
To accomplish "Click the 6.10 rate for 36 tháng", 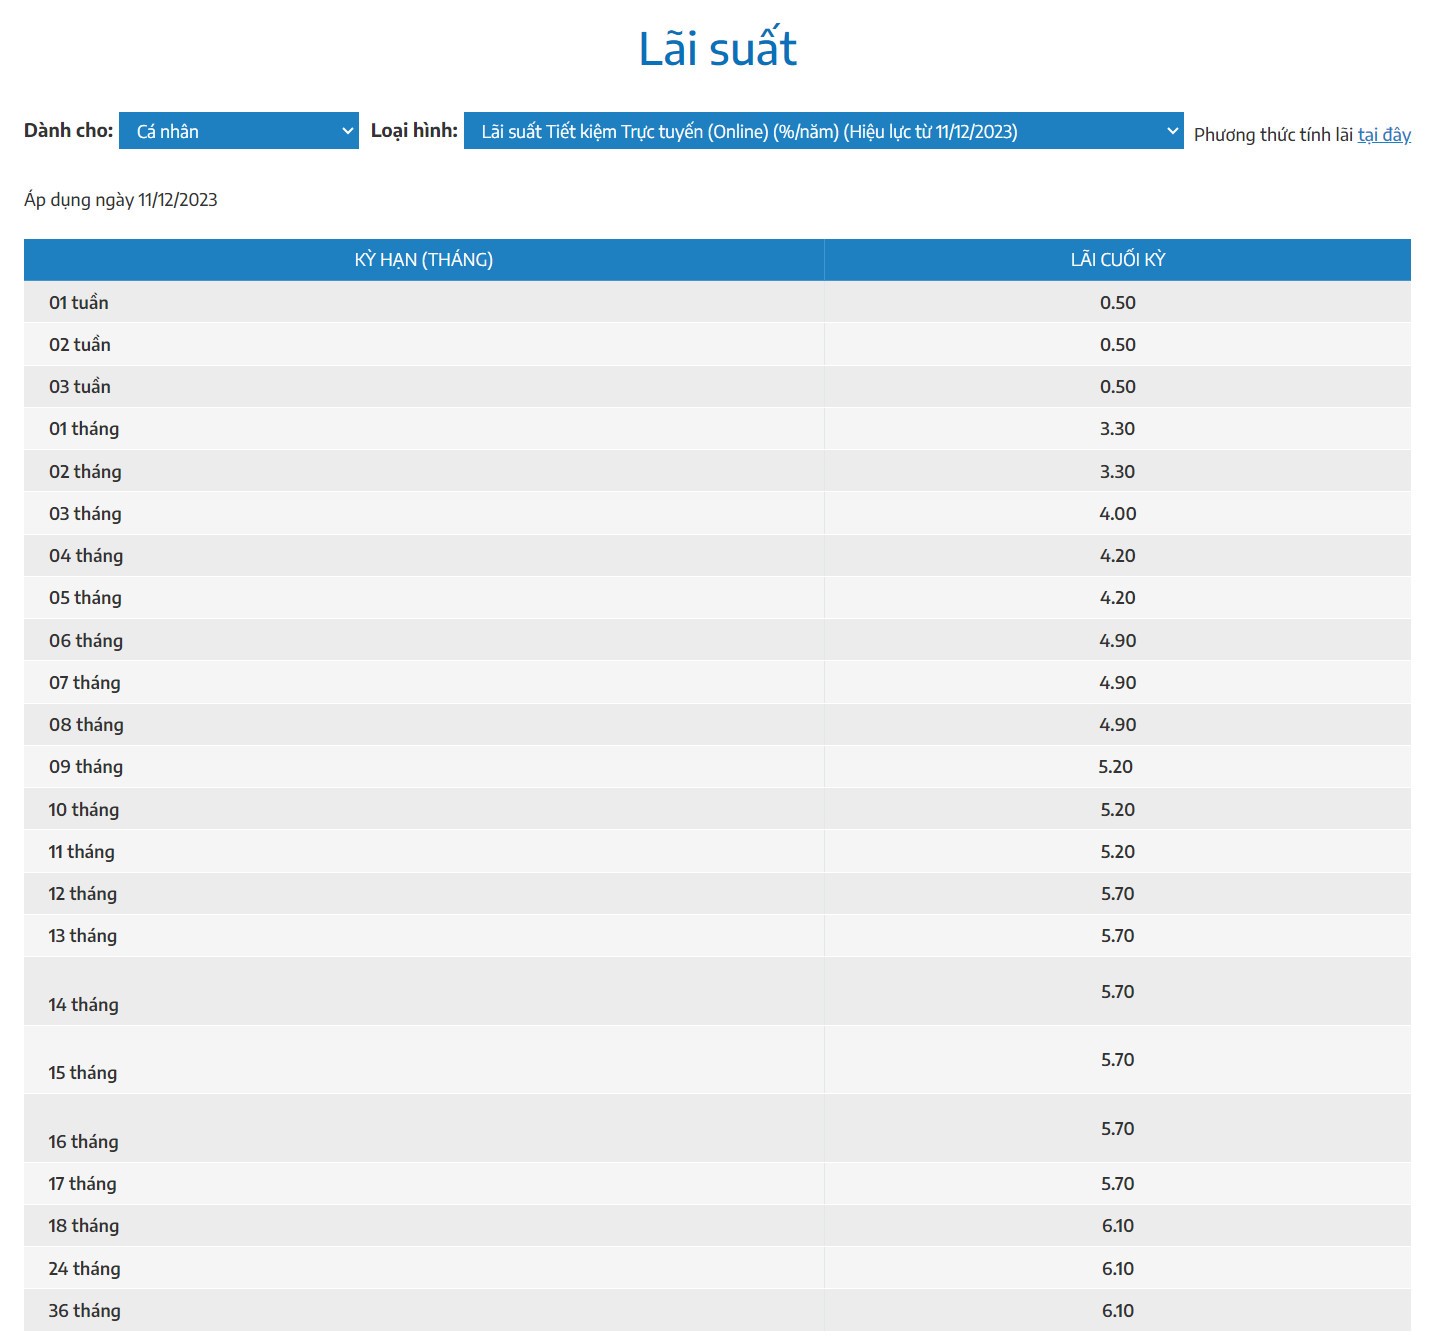I will pos(1117,1311).
